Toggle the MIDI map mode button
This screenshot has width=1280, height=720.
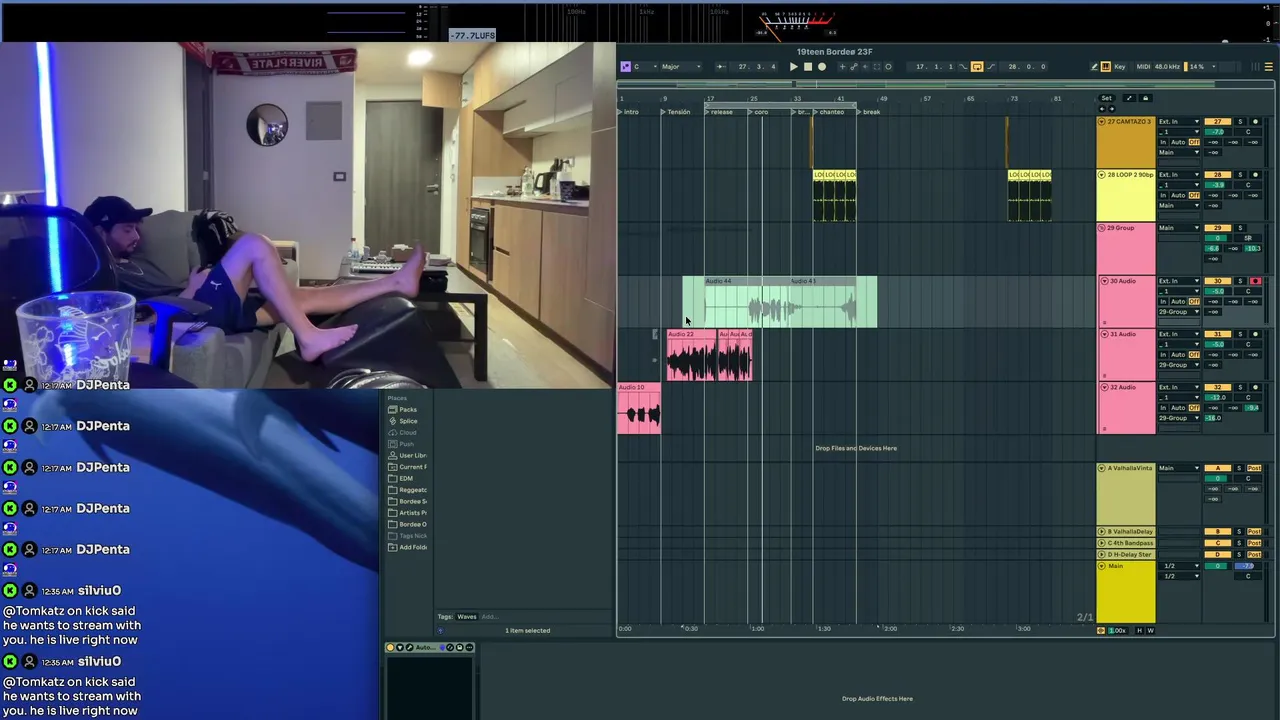pyautogui.click(x=1144, y=67)
